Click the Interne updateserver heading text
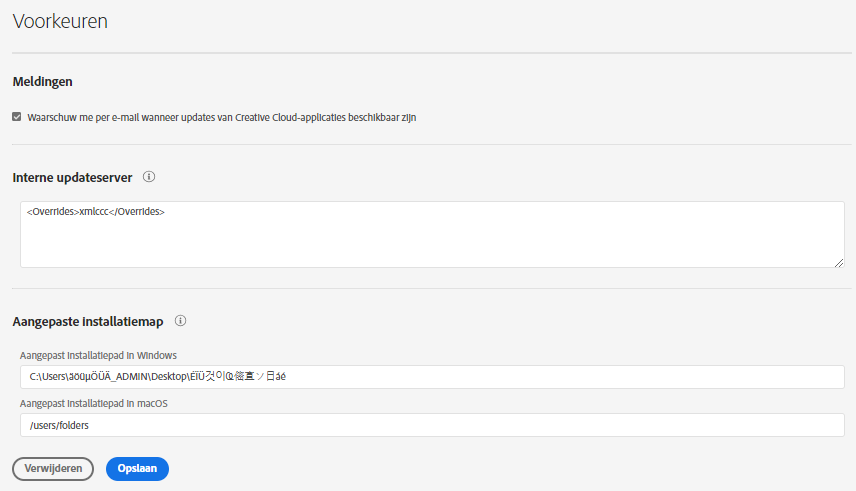Viewport: 856px width, 491px height. [x=72, y=177]
